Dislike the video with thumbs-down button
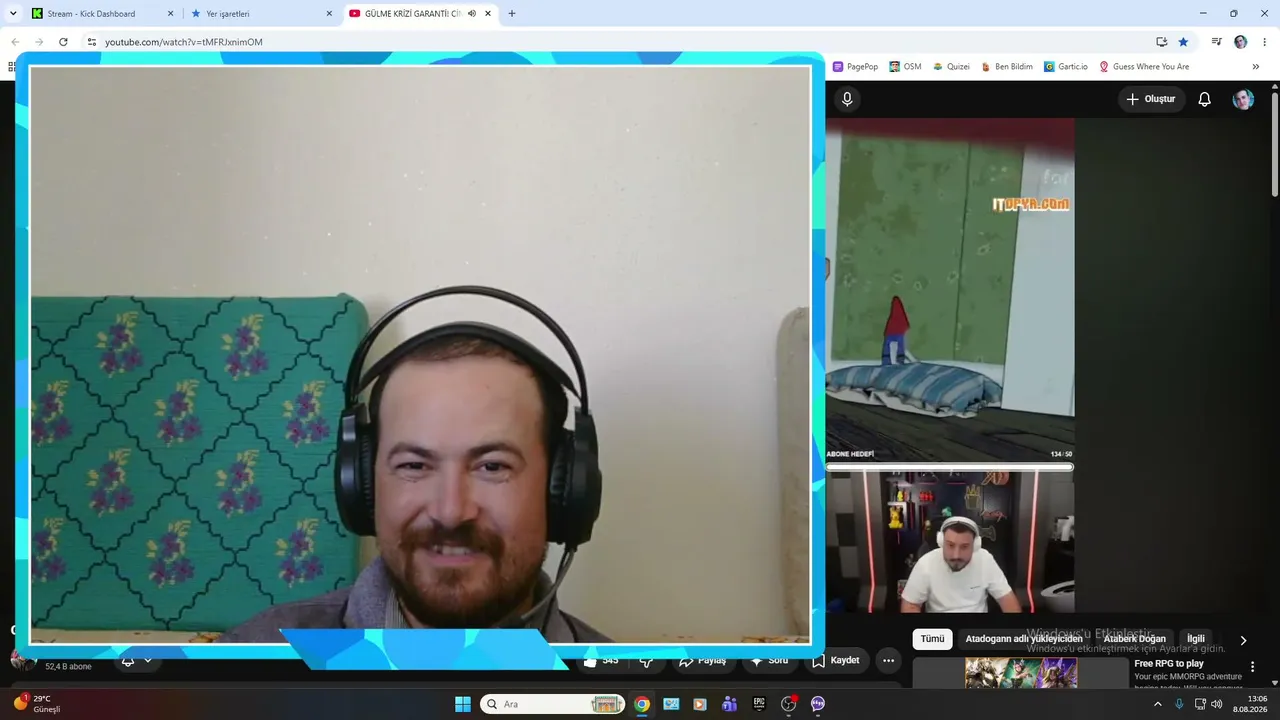The width and height of the screenshot is (1280, 720). coord(647,661)
